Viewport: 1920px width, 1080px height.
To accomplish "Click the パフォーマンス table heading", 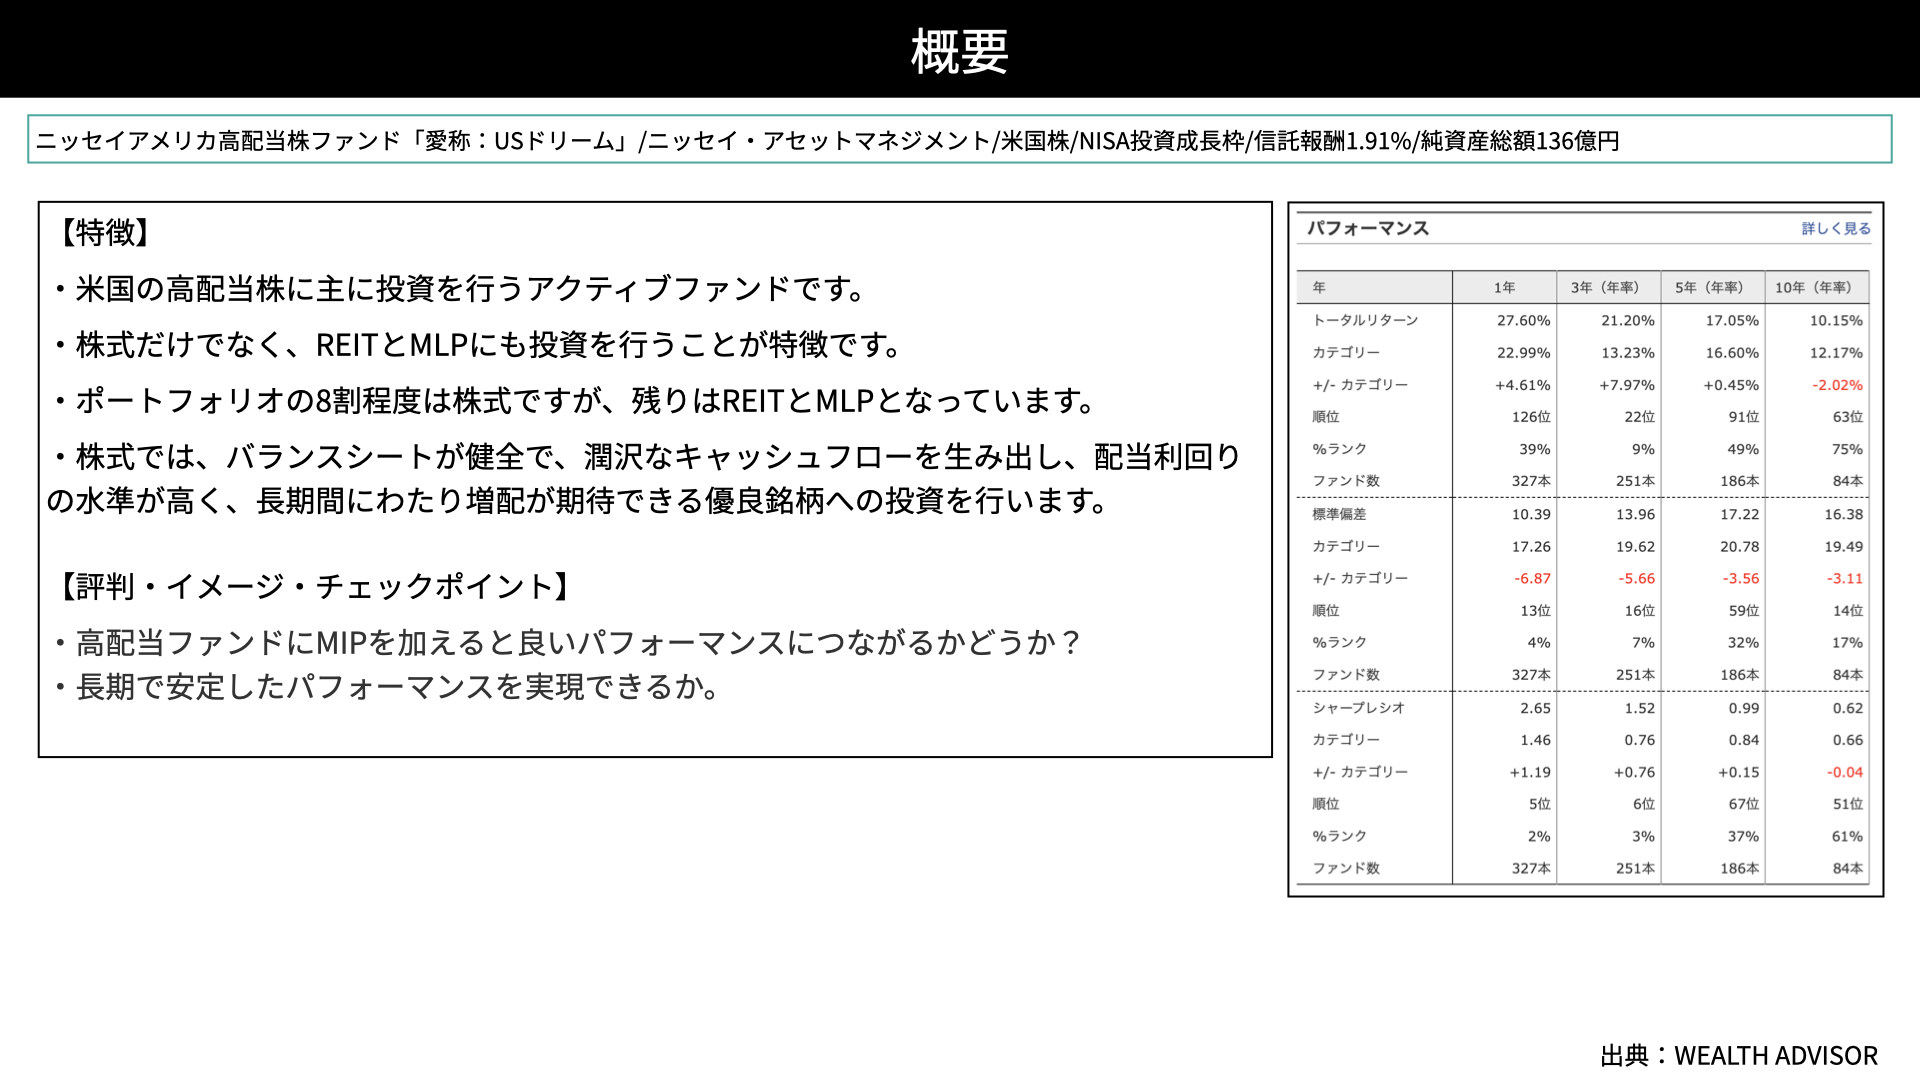I will tap(1367, 228).
